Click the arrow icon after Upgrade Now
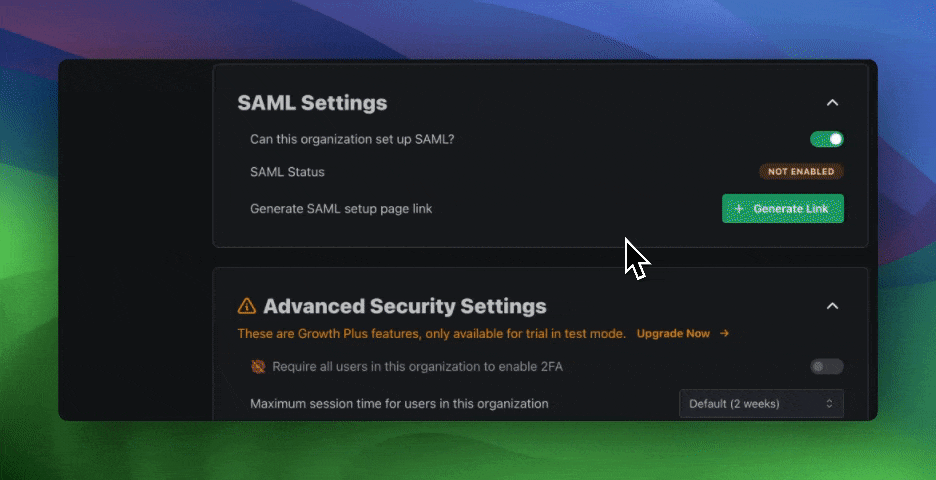This screenshot has width=936, height=480. click(x=724, y=334)
